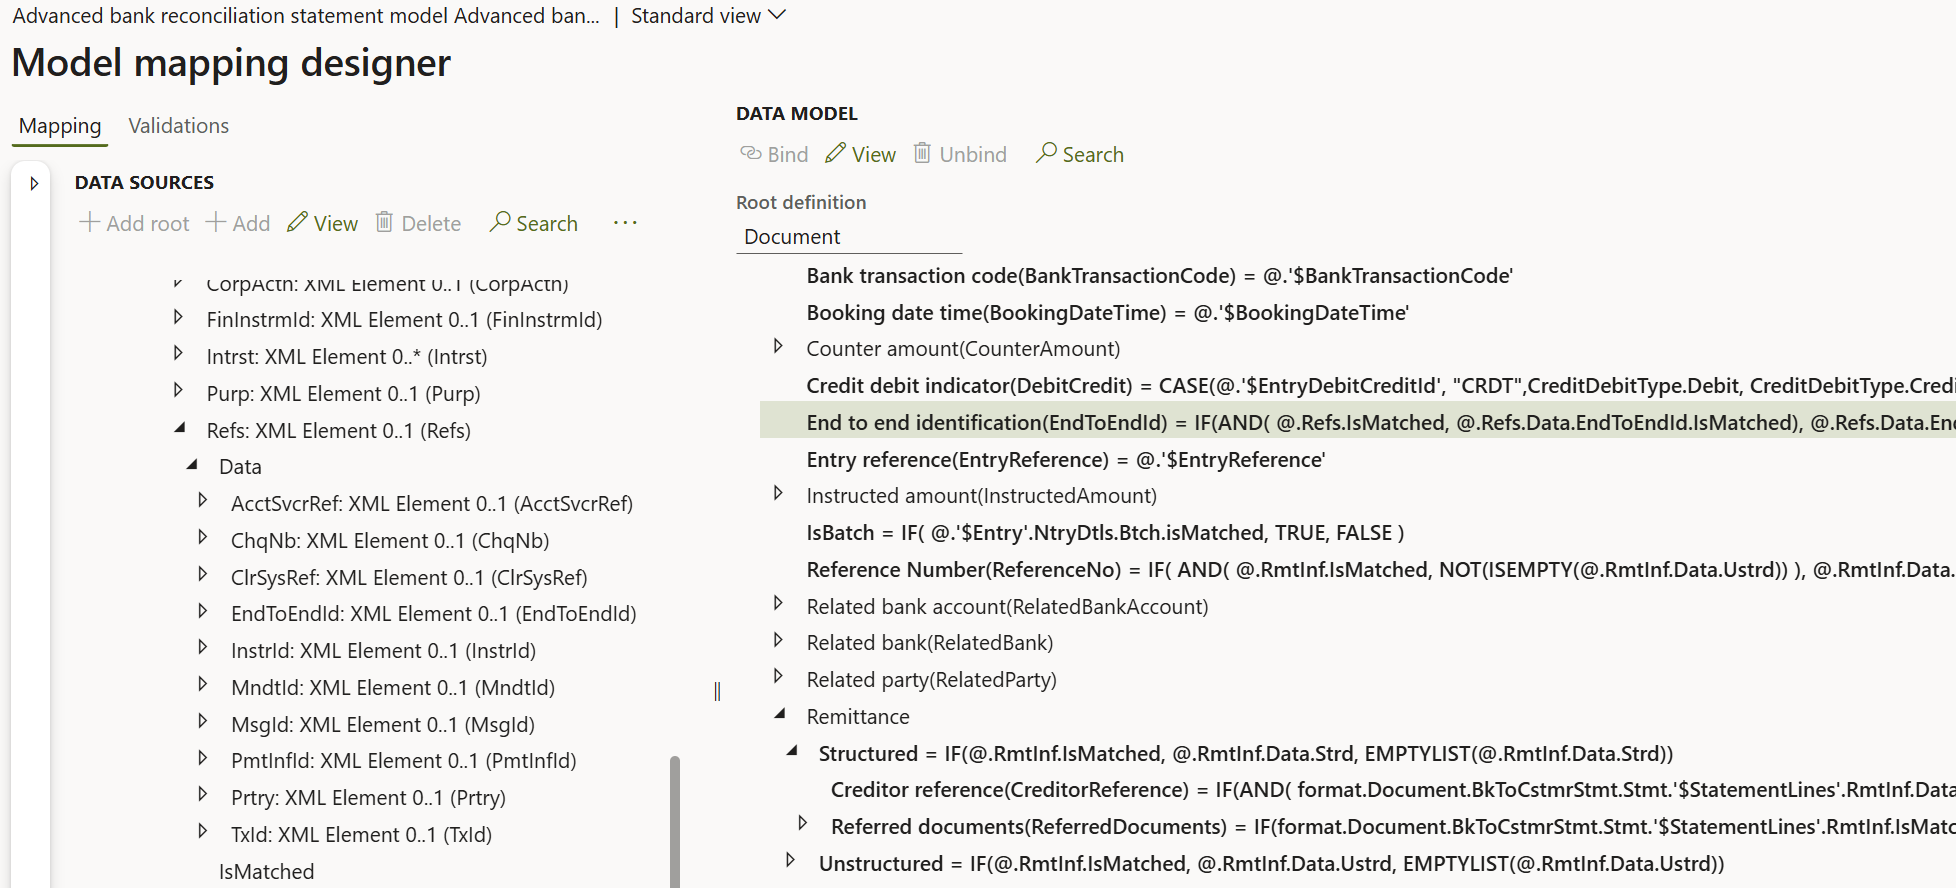Click the Unbind trash icon in Data Model

922,154
